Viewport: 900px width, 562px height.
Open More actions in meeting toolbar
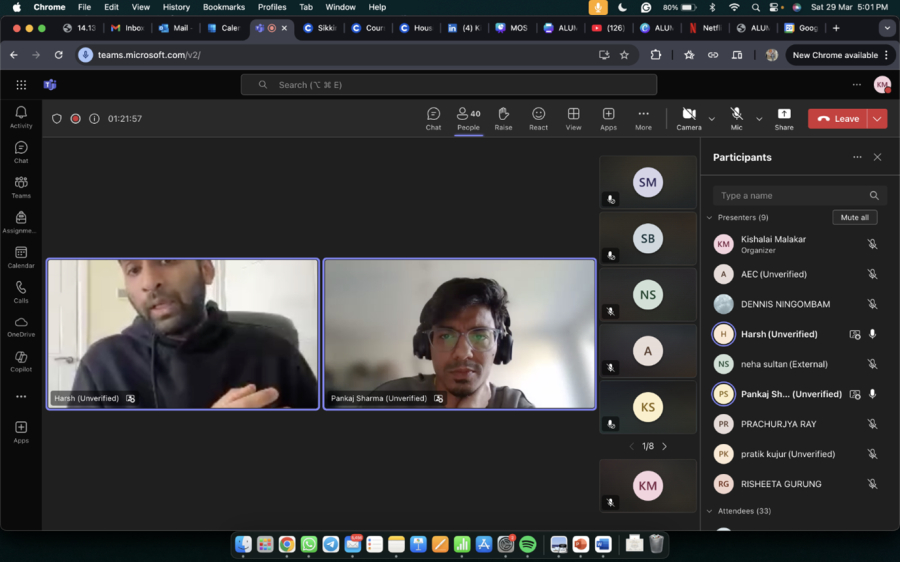coord(643,119)
